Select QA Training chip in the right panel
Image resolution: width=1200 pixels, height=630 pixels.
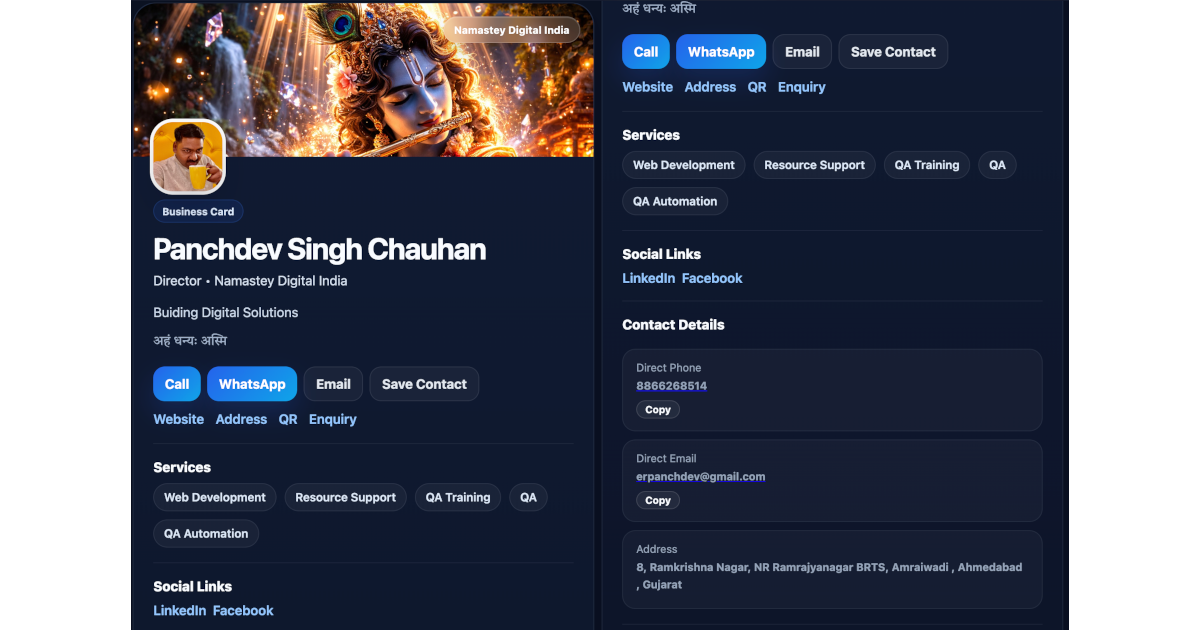click(x=927, y=165)
